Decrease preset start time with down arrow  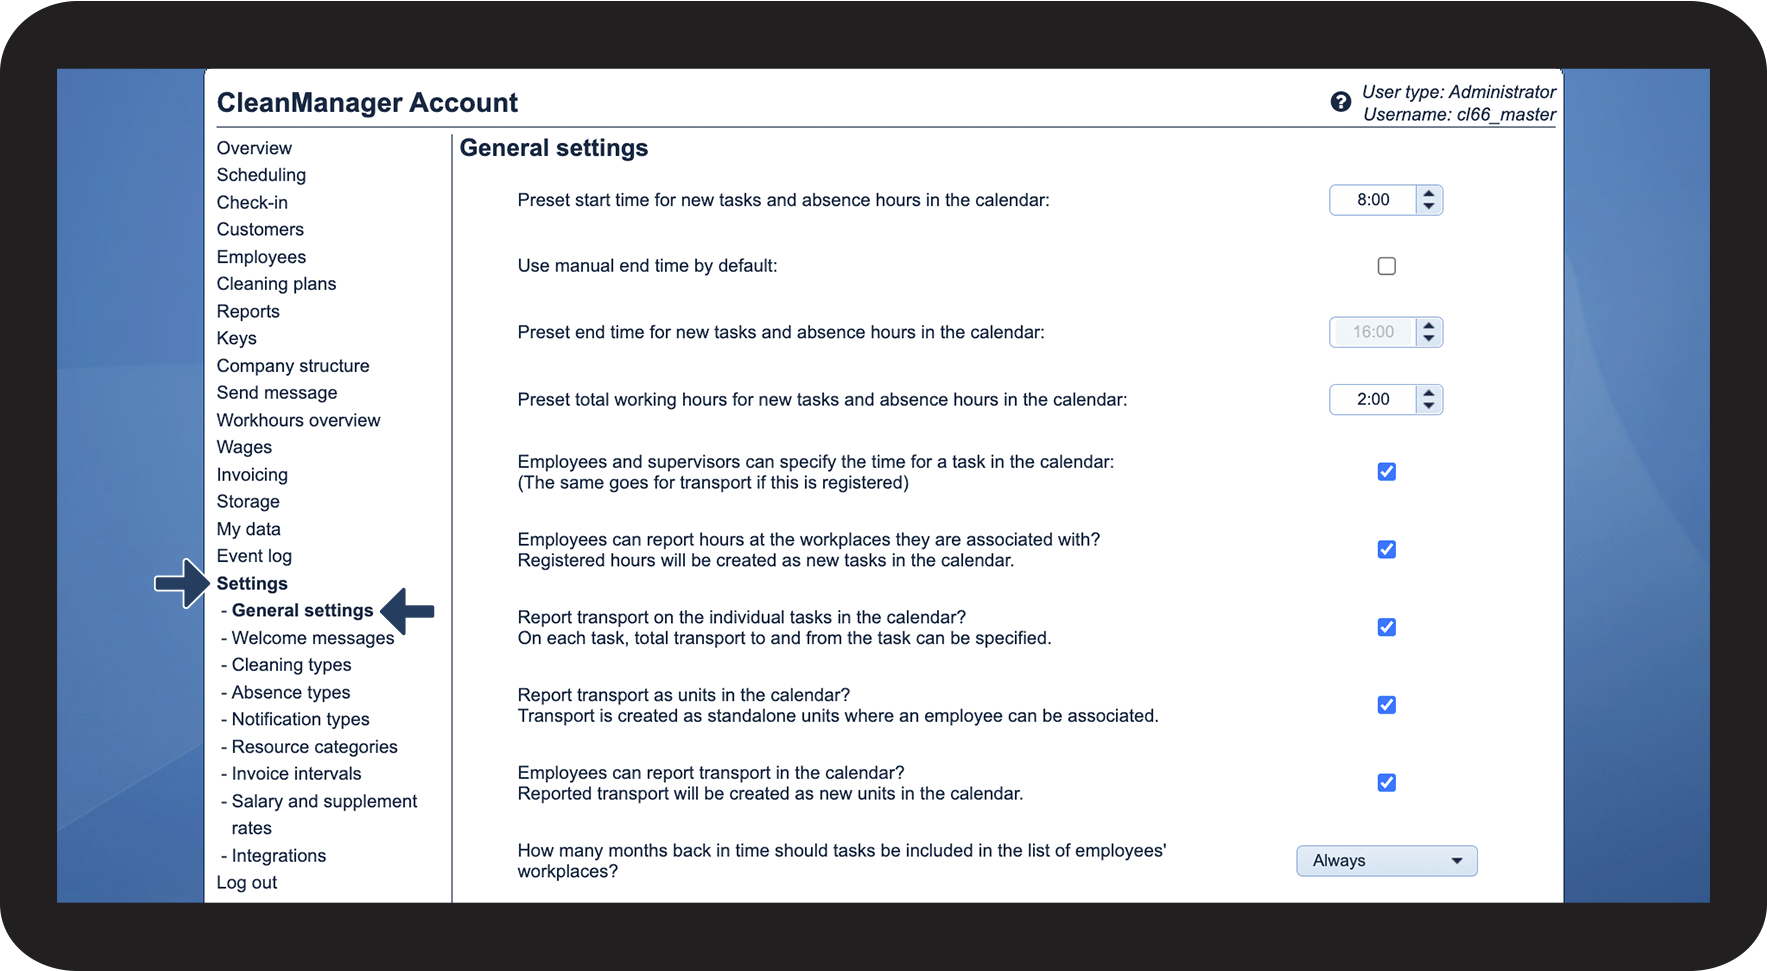tap(1429, 207)
